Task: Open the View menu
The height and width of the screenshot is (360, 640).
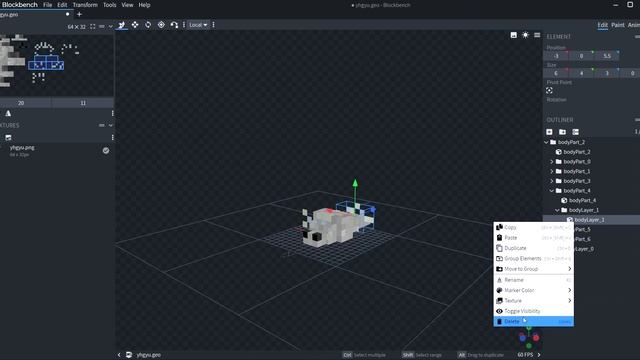Action: pyautogui.click(x=127, y=5)
